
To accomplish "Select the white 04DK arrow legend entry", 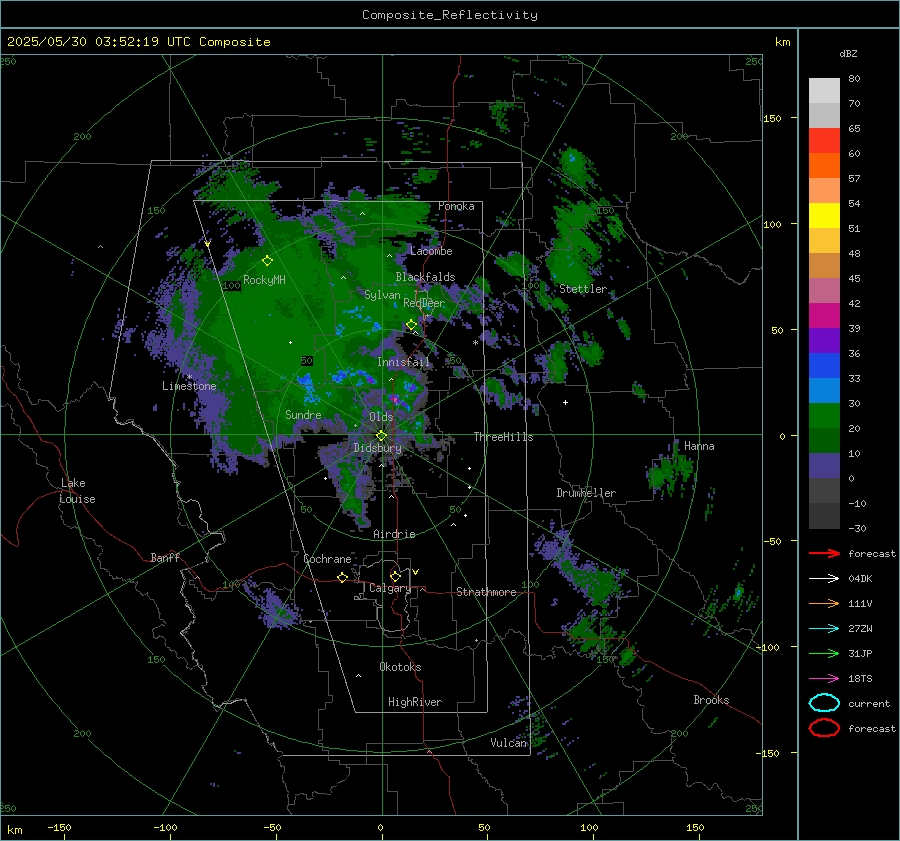I will [x=824, y=578].
